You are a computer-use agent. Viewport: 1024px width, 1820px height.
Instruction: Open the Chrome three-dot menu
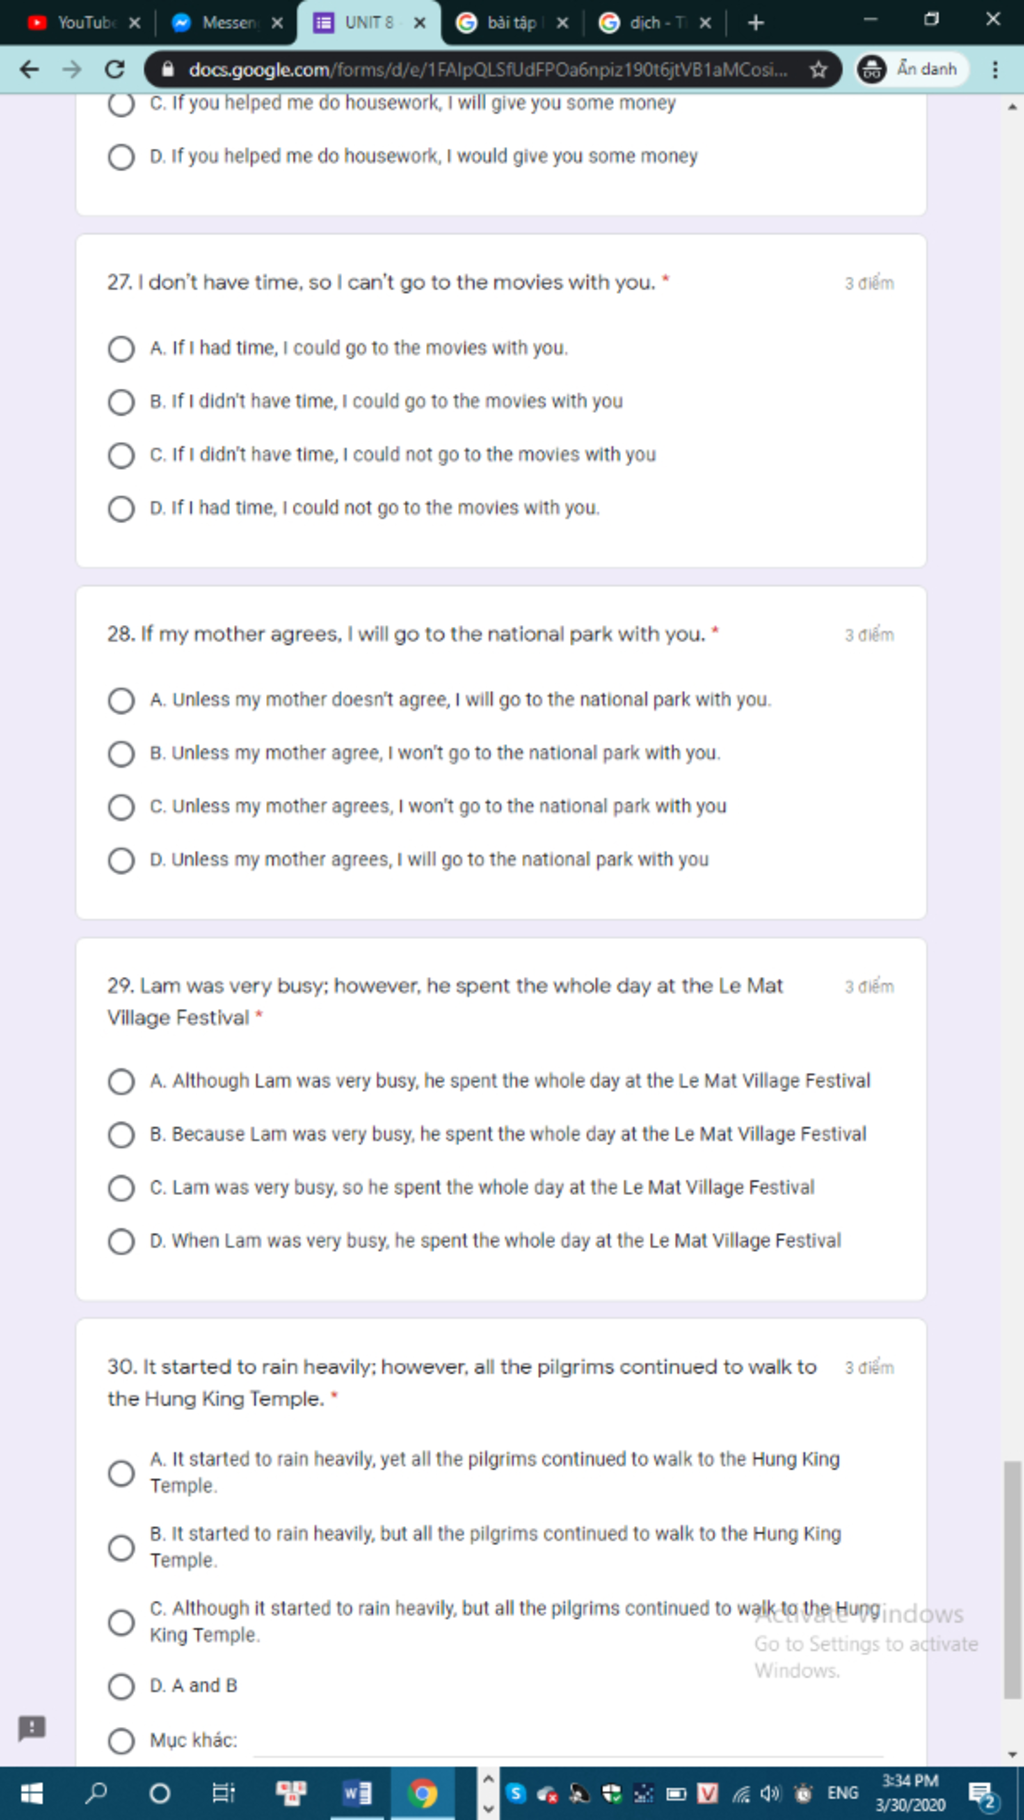pyautogui.click(x=994, y=69)
